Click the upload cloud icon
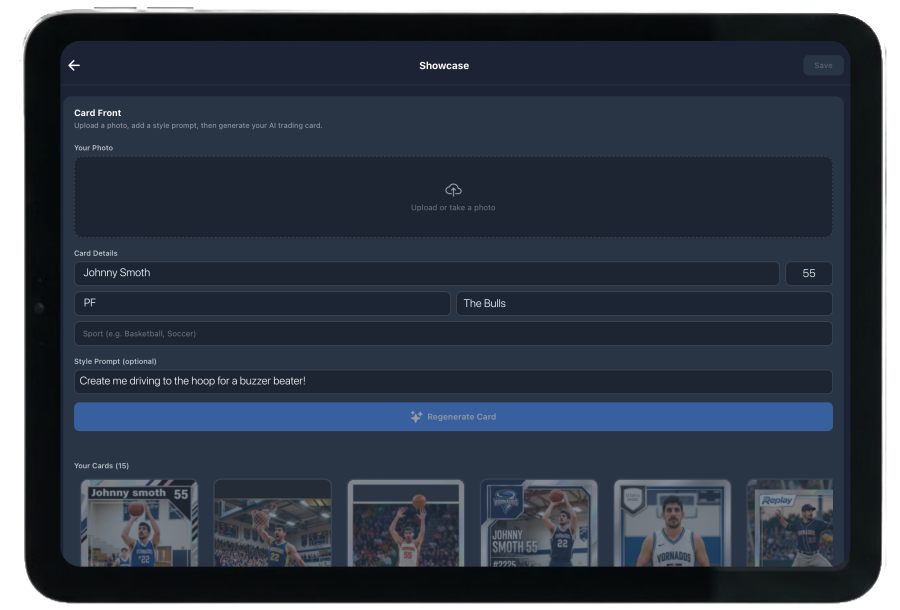The image size is (900, 610). pos(453,189)
